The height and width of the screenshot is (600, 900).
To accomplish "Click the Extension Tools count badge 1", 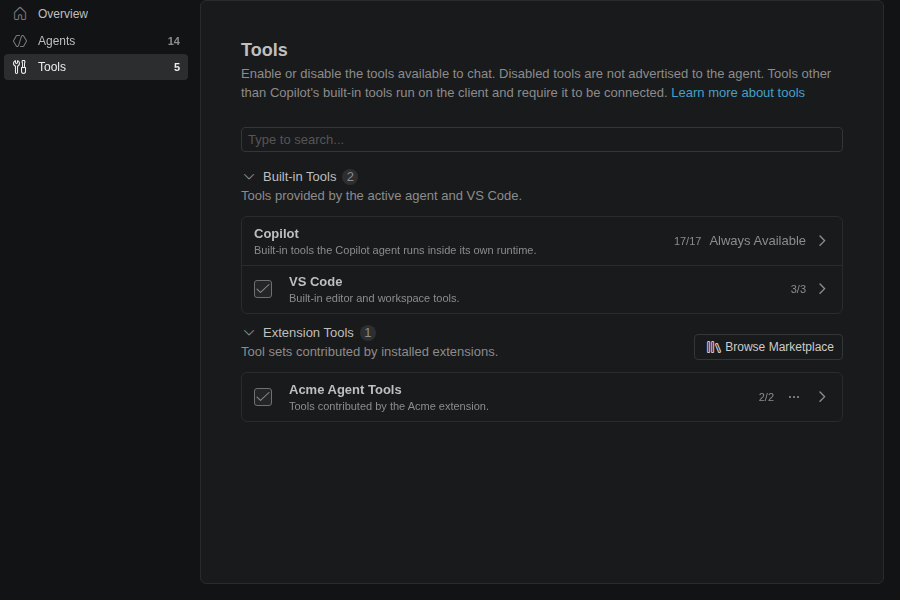I will click(367, 333).
